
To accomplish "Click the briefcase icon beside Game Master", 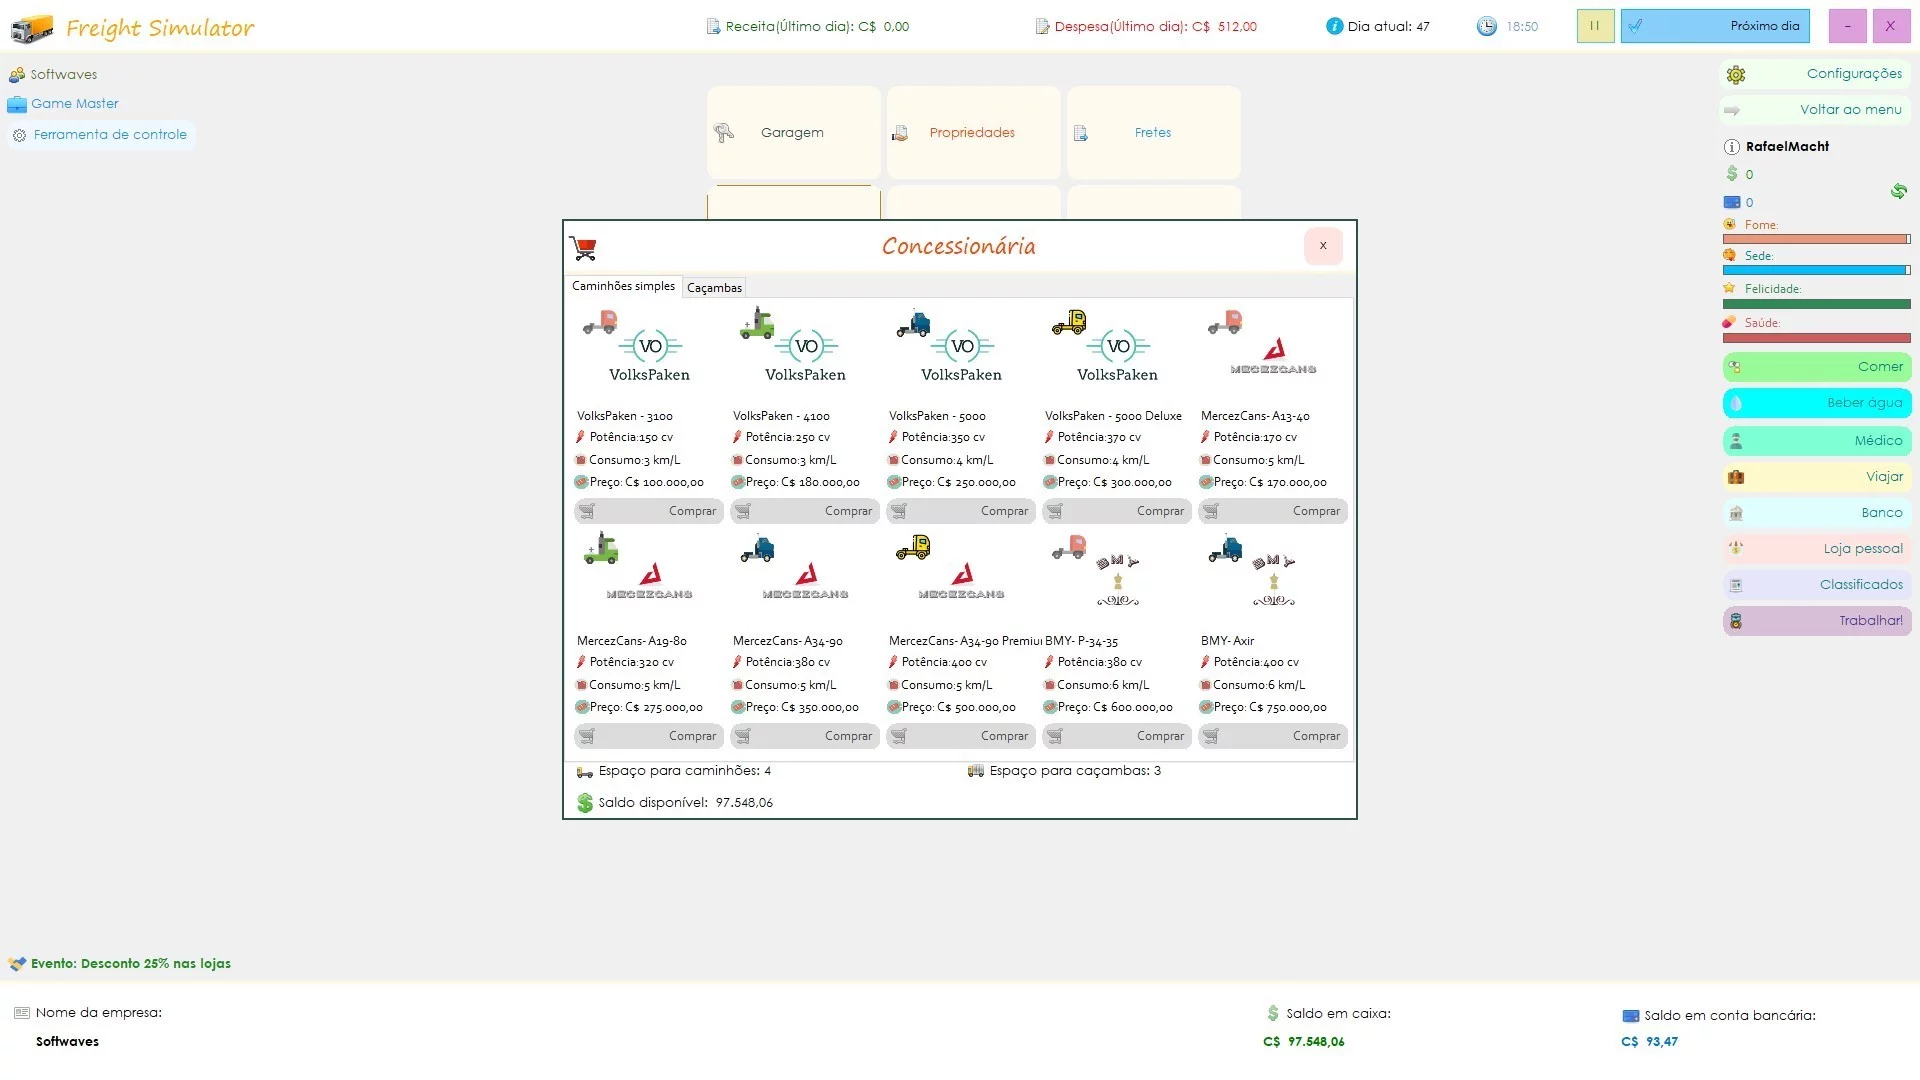I will click(x=17, y=104).
